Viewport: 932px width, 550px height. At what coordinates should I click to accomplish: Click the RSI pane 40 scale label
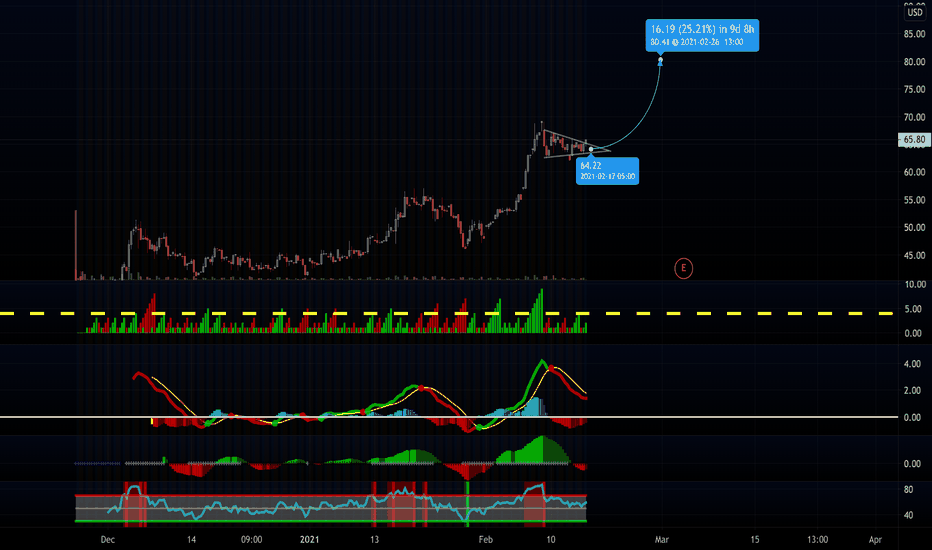point(908,516)
